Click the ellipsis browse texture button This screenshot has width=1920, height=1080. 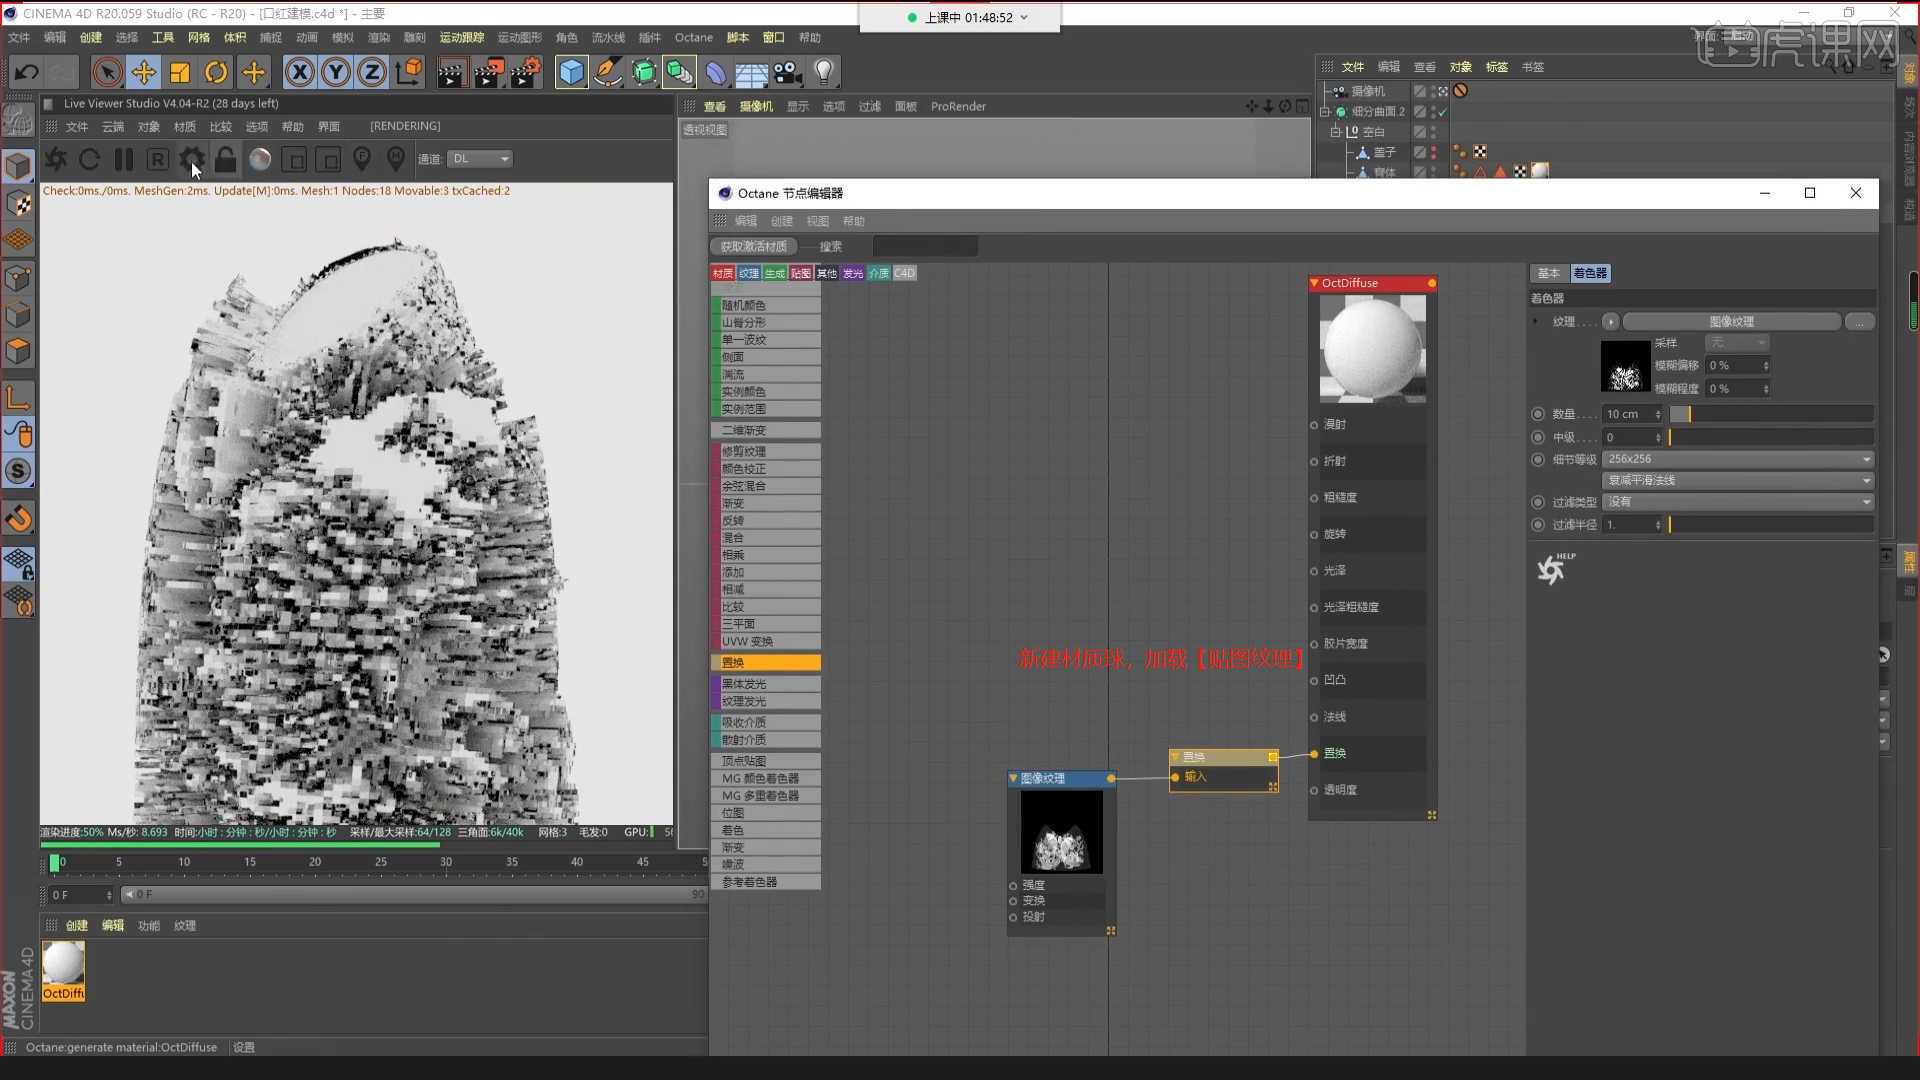coord(1859,321)
